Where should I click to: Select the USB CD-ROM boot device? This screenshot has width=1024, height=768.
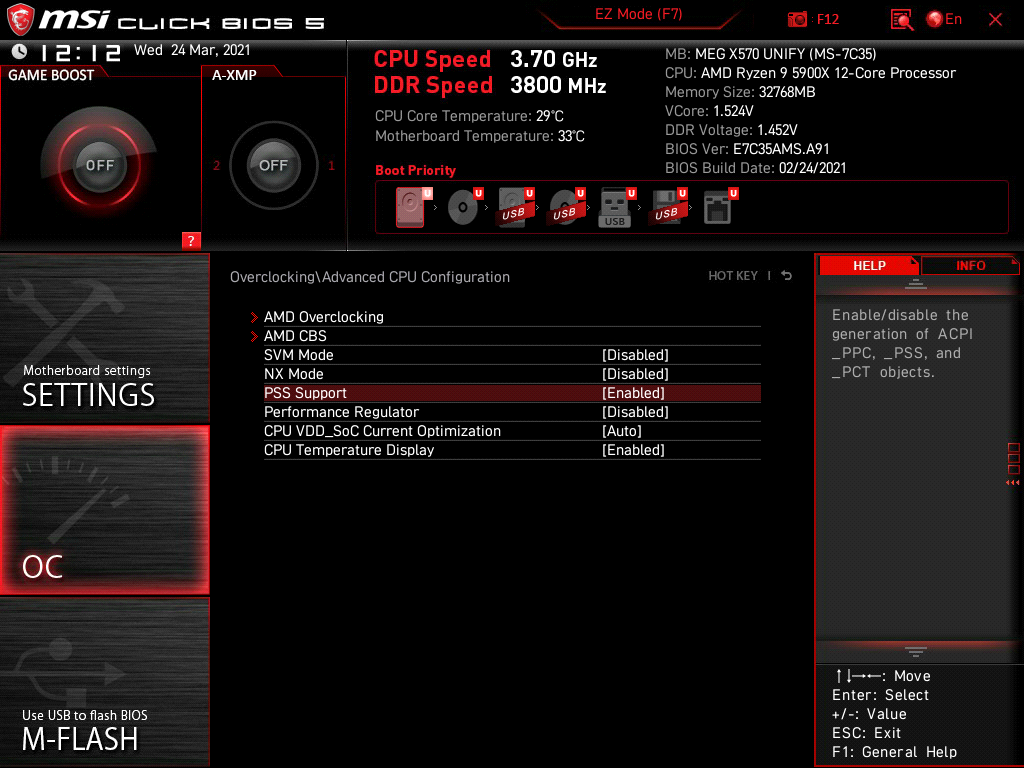[567, 207]
